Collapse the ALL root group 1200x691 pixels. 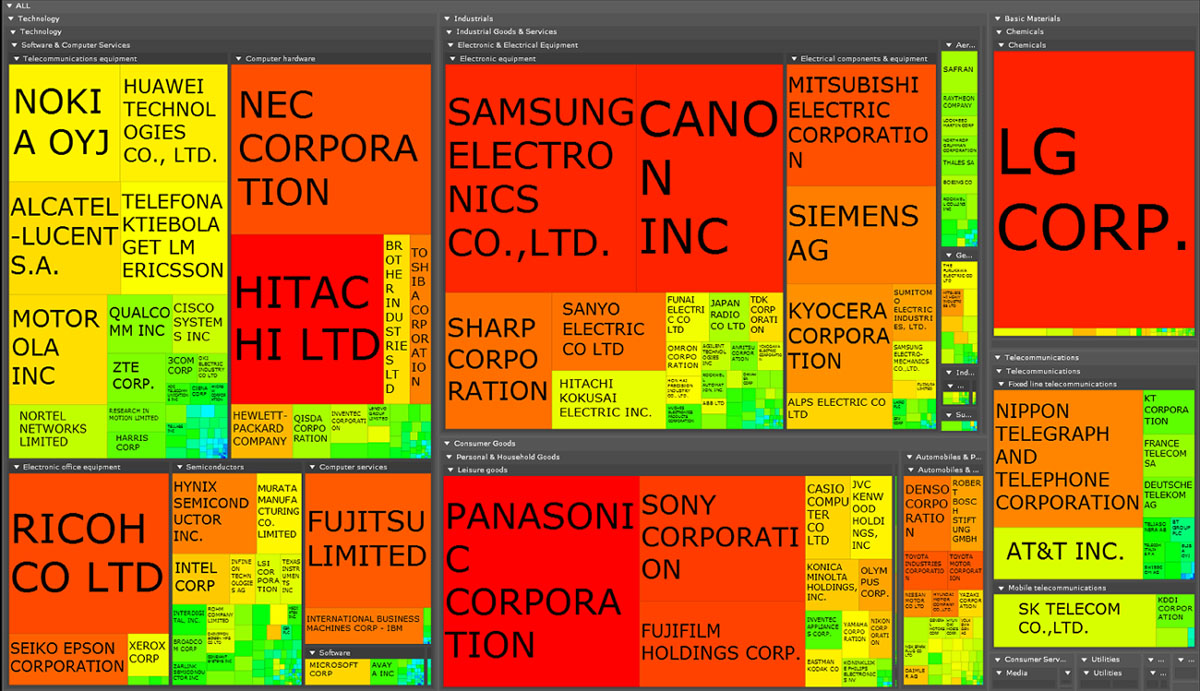coord(9,6)
